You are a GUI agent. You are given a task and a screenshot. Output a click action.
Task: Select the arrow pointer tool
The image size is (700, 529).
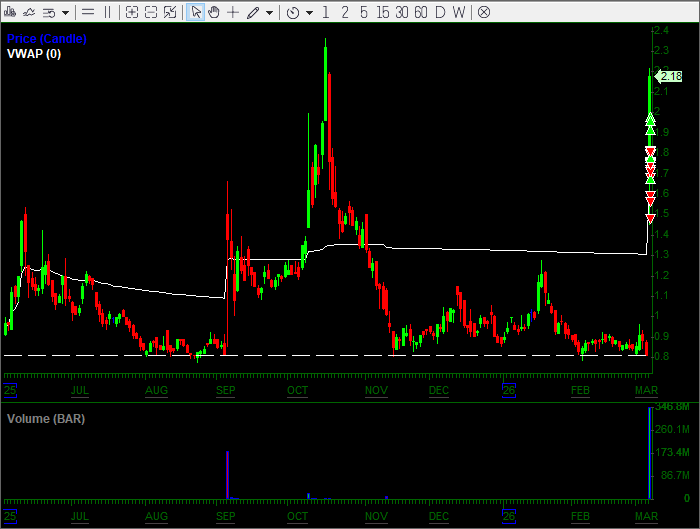[196, 12]
